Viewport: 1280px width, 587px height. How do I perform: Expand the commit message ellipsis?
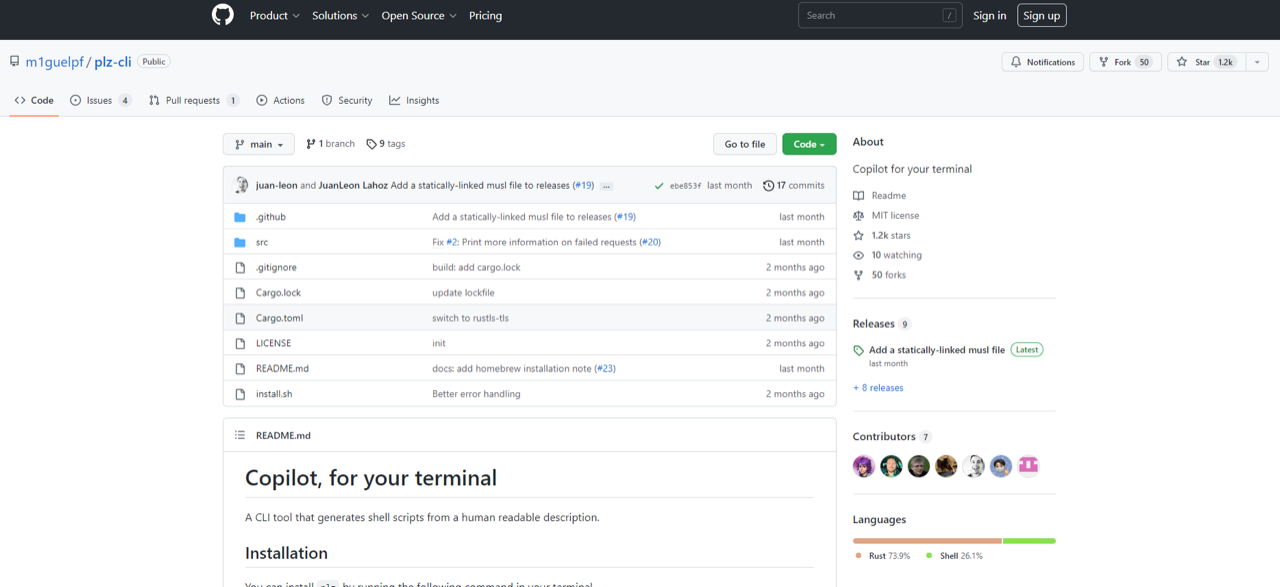tap(607, 186)
